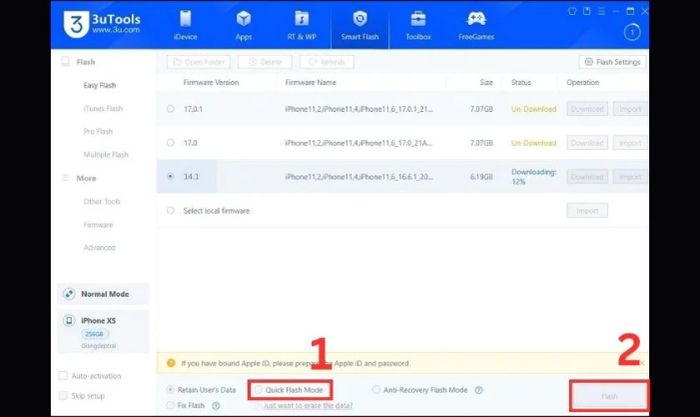The image size is (700, 417).
Task: Check the Auto-activation checkbox
Action: [63, 376]
